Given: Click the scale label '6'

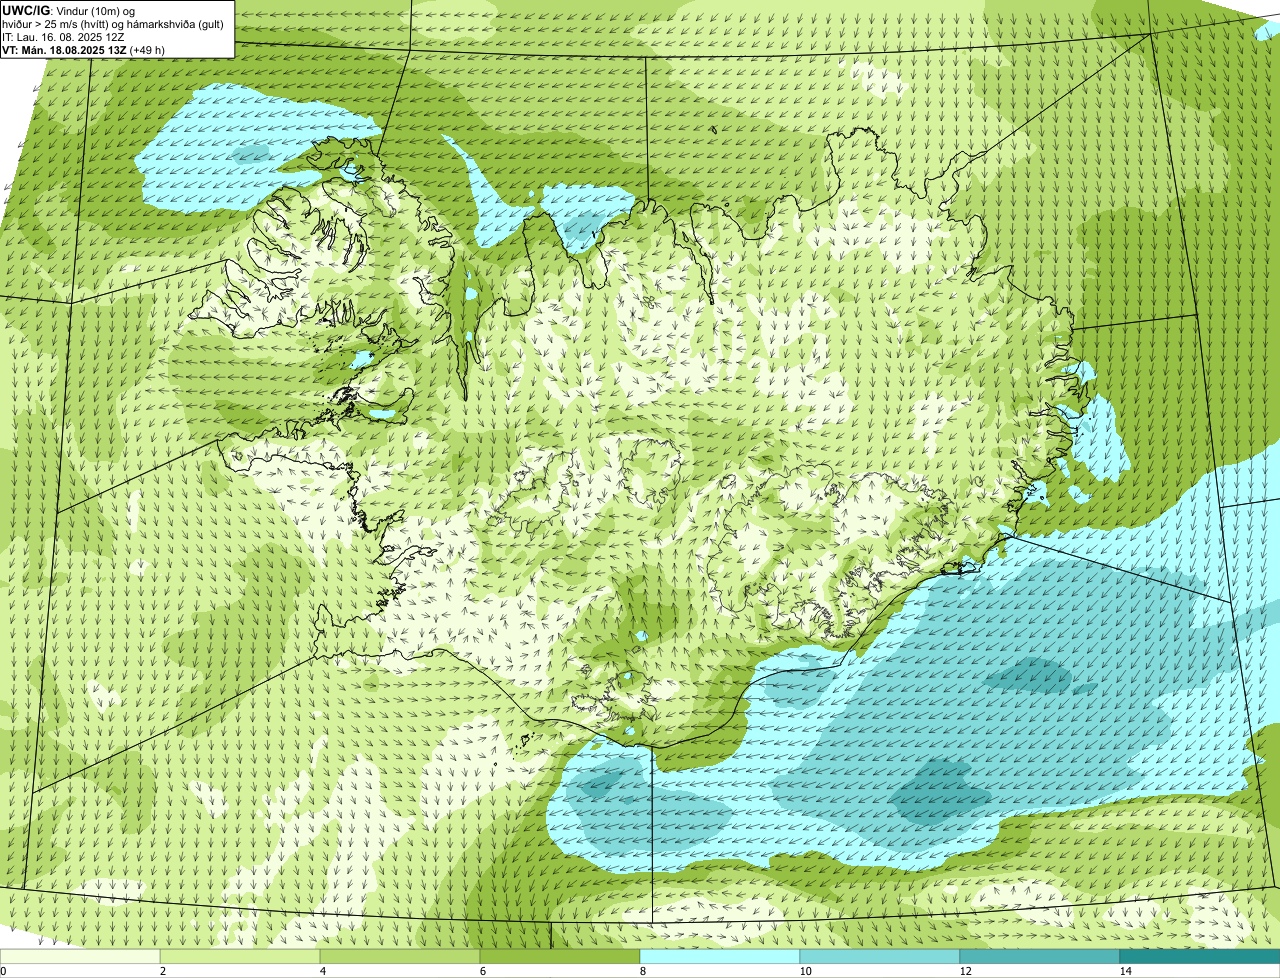Looking at the screenshot, I should [x=482, y=971].
